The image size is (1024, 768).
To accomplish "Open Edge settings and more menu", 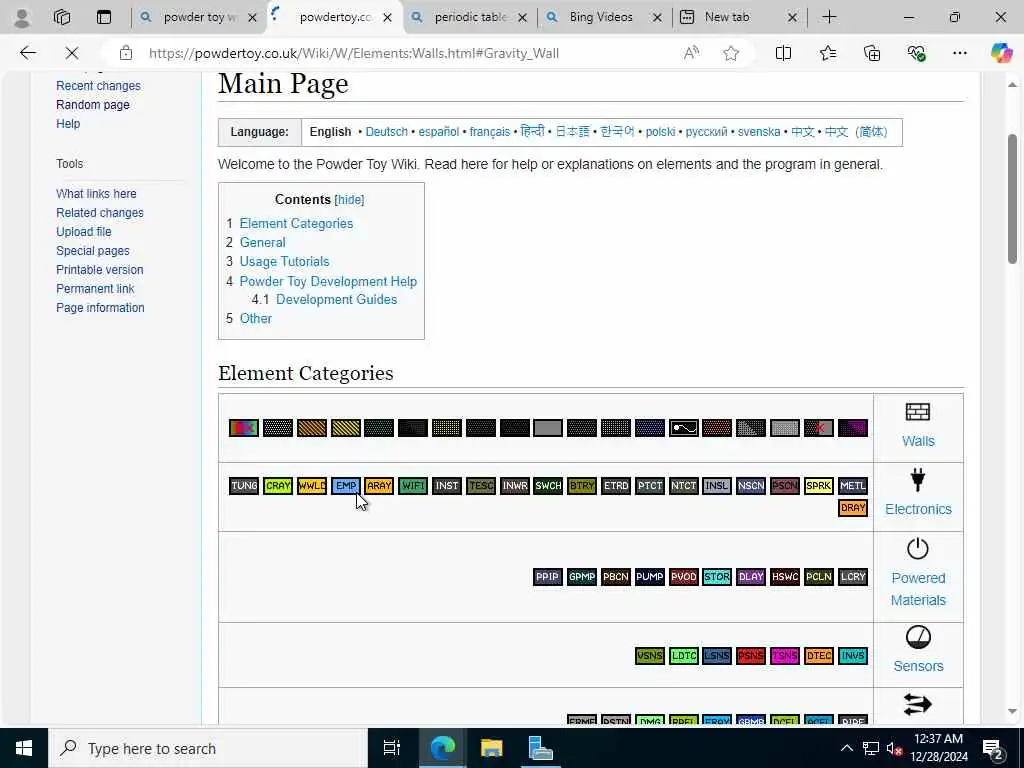I will [959, 54].
